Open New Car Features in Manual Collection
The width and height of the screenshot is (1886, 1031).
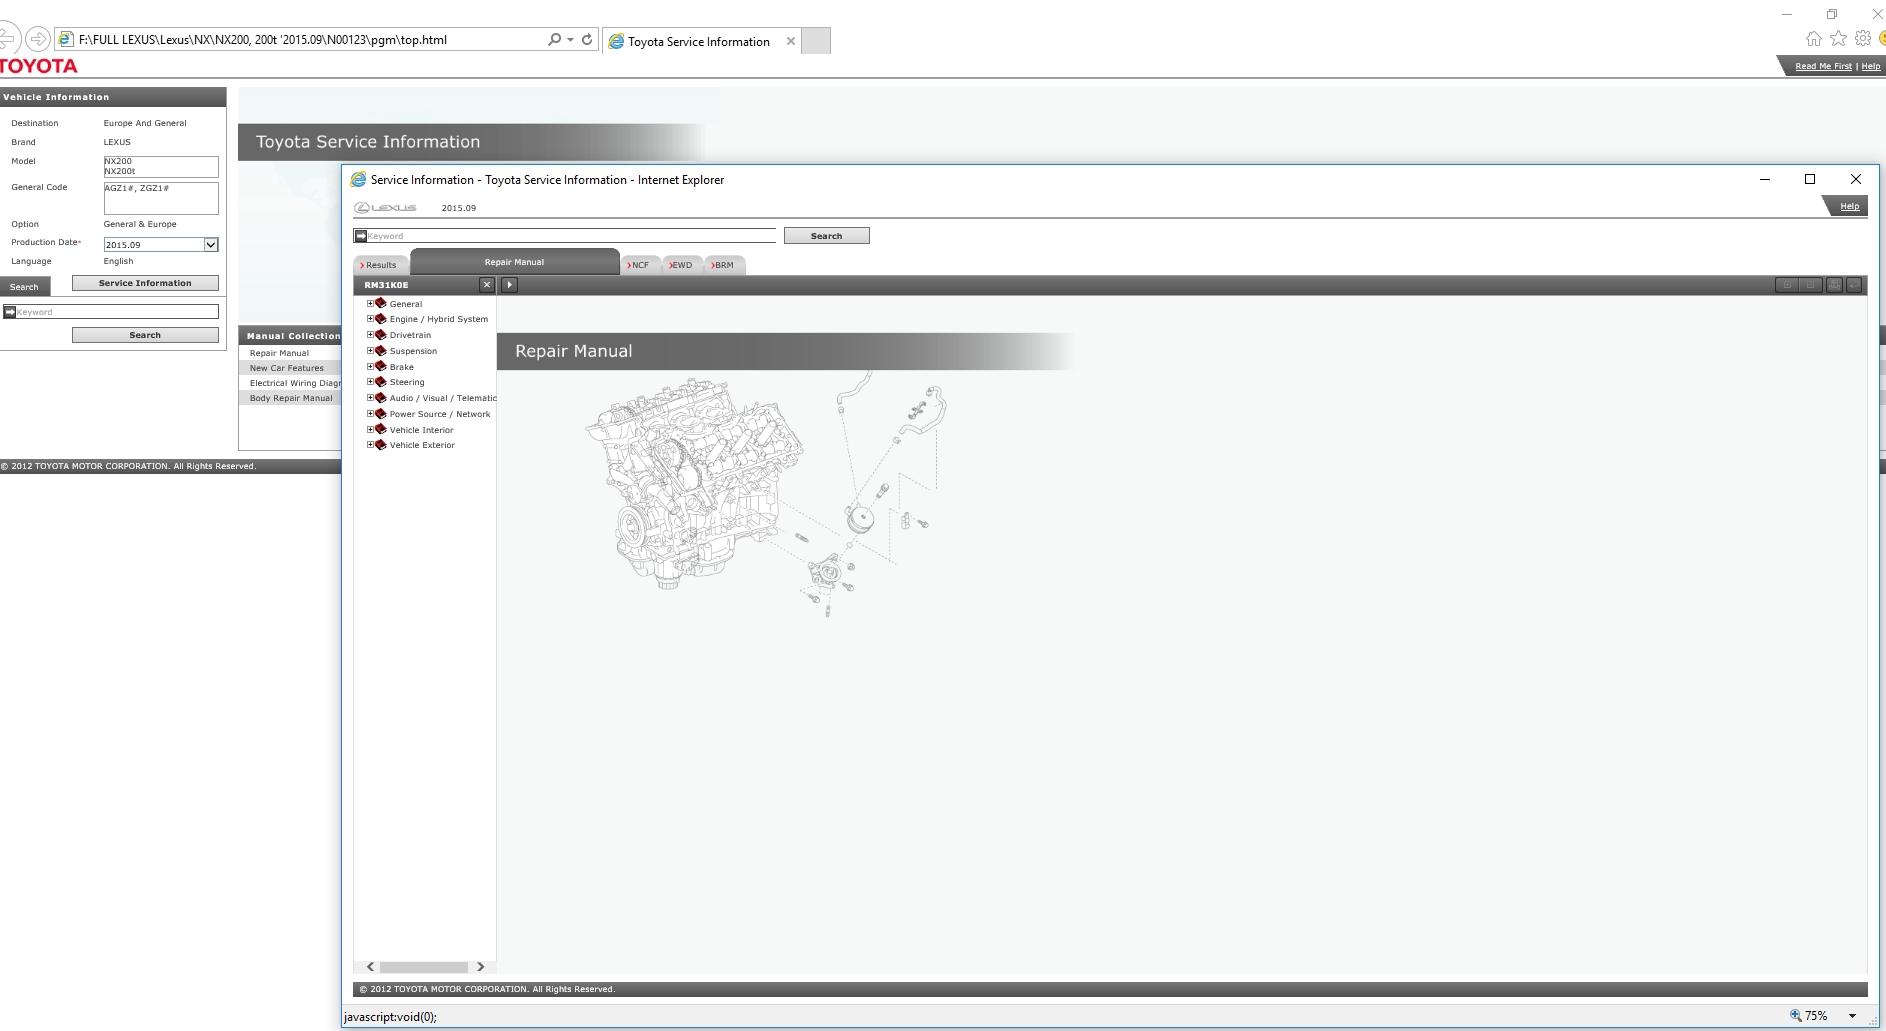coord(286,368)
